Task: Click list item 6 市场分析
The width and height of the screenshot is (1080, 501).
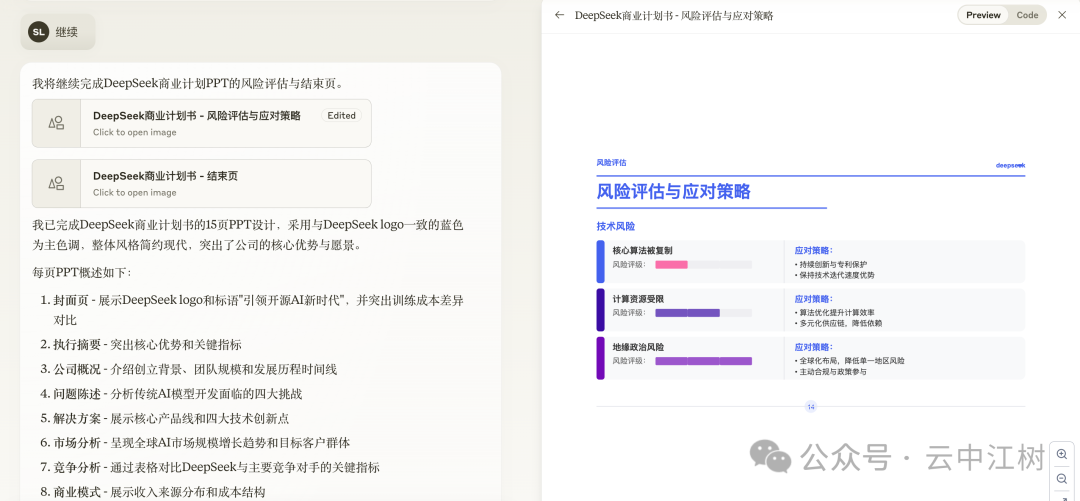Action: [201, 442]
